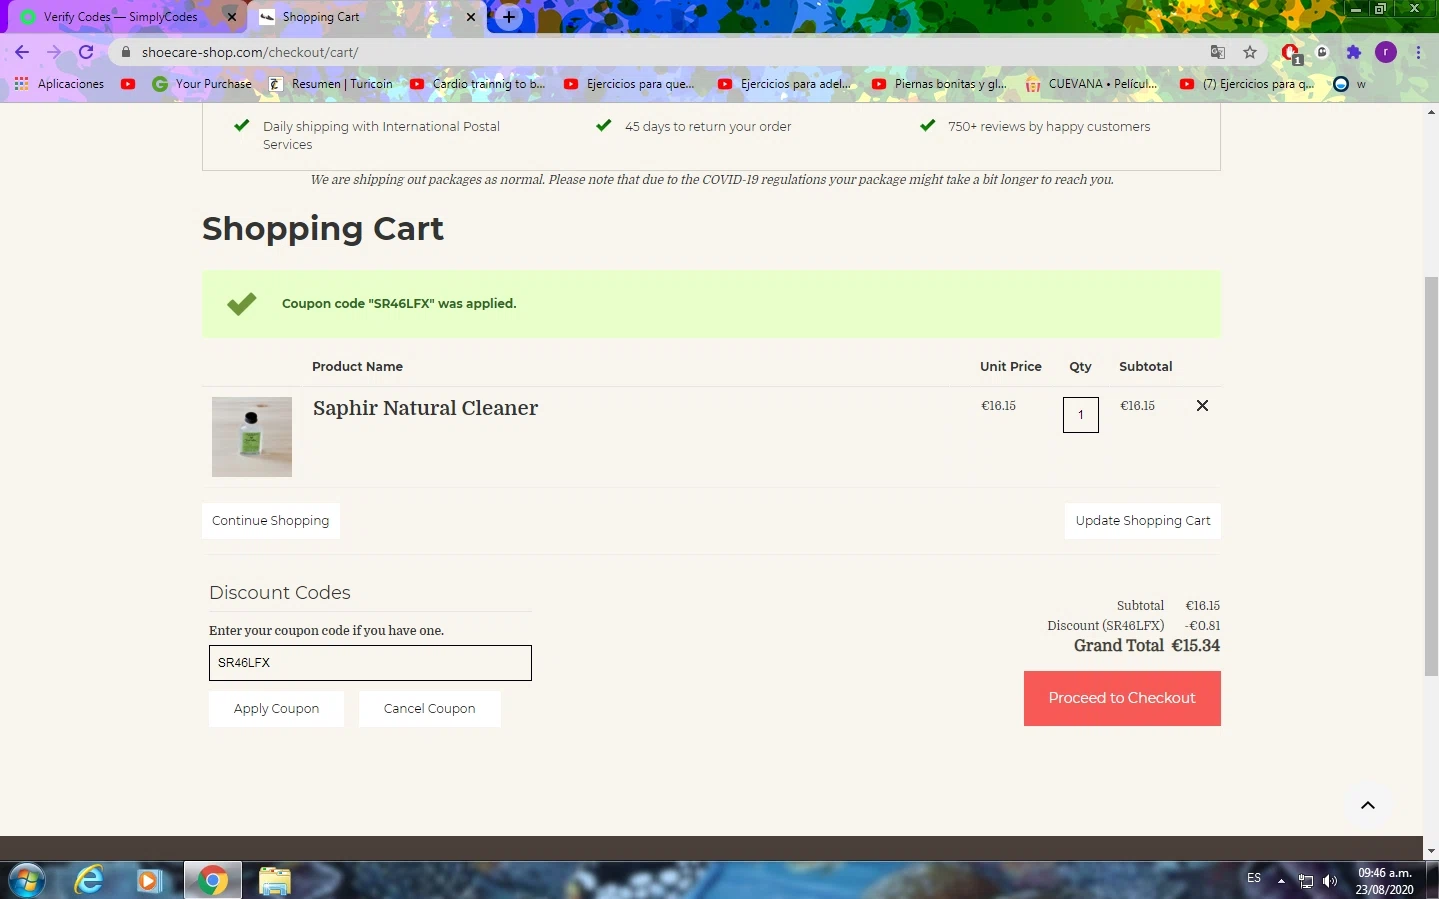Viewport: 1439px width, 899px height.
Task: Click the 750+ reviews by happy customers text
Action: [x=1049, y=127]
